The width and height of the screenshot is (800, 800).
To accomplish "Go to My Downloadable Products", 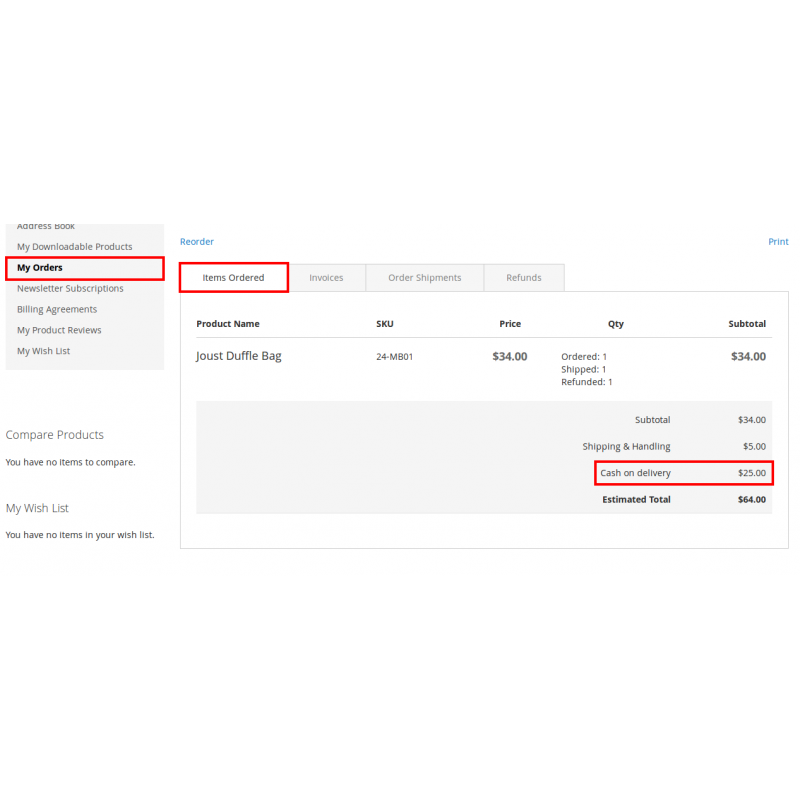I will [74, 246].
